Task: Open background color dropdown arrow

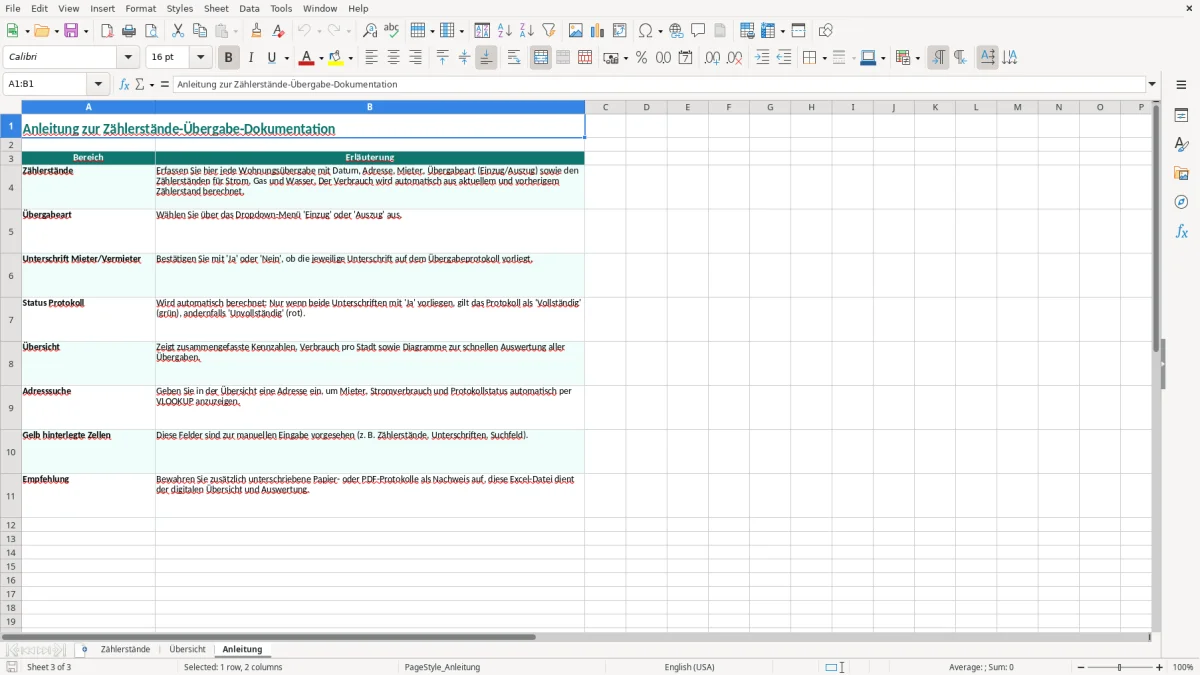Action: tap(350, 58)
